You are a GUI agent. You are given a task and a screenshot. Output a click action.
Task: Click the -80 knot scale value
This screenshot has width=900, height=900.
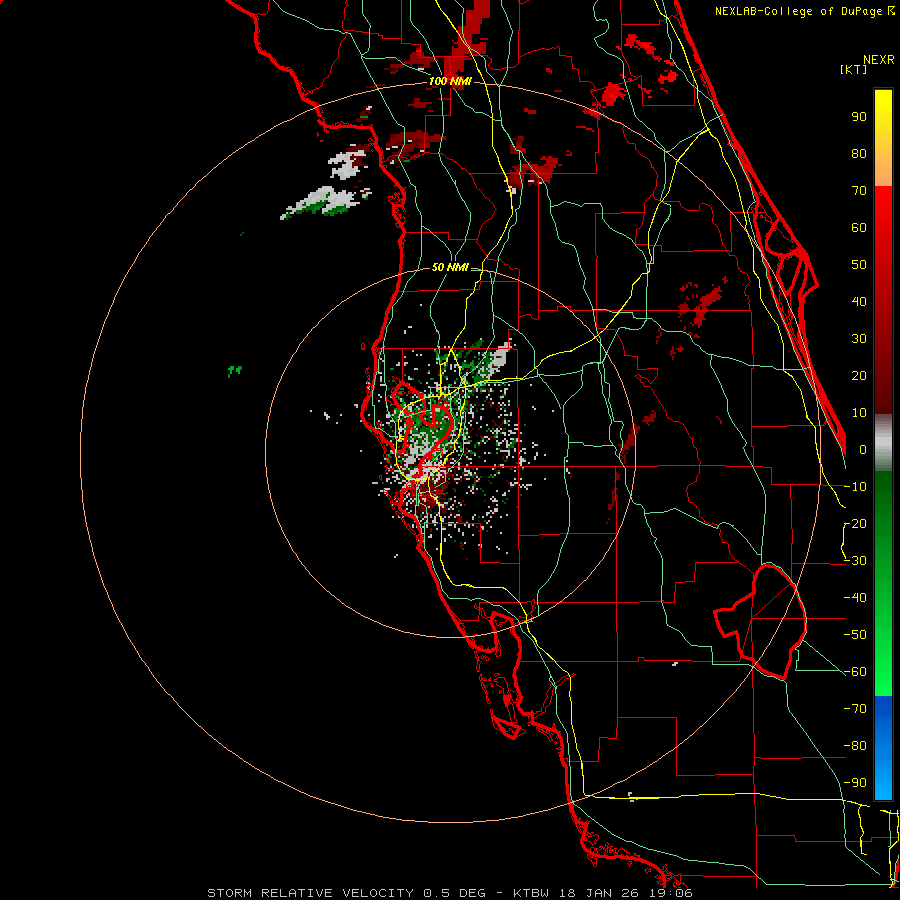point(855,746)
